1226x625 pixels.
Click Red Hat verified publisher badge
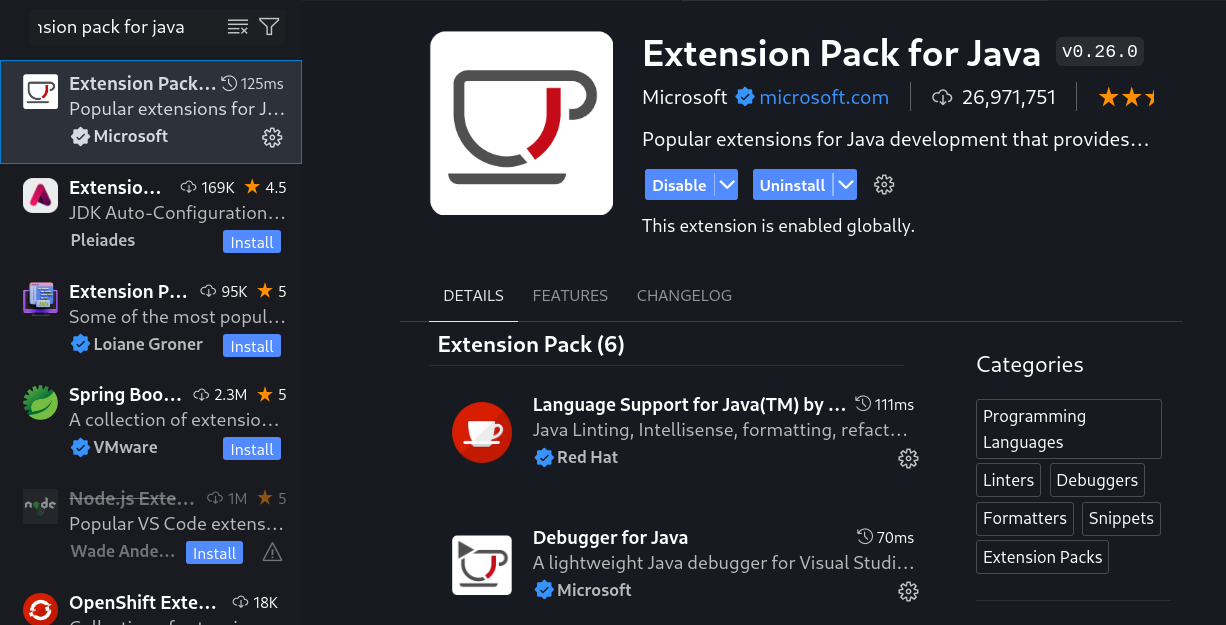tap(544, 457)
